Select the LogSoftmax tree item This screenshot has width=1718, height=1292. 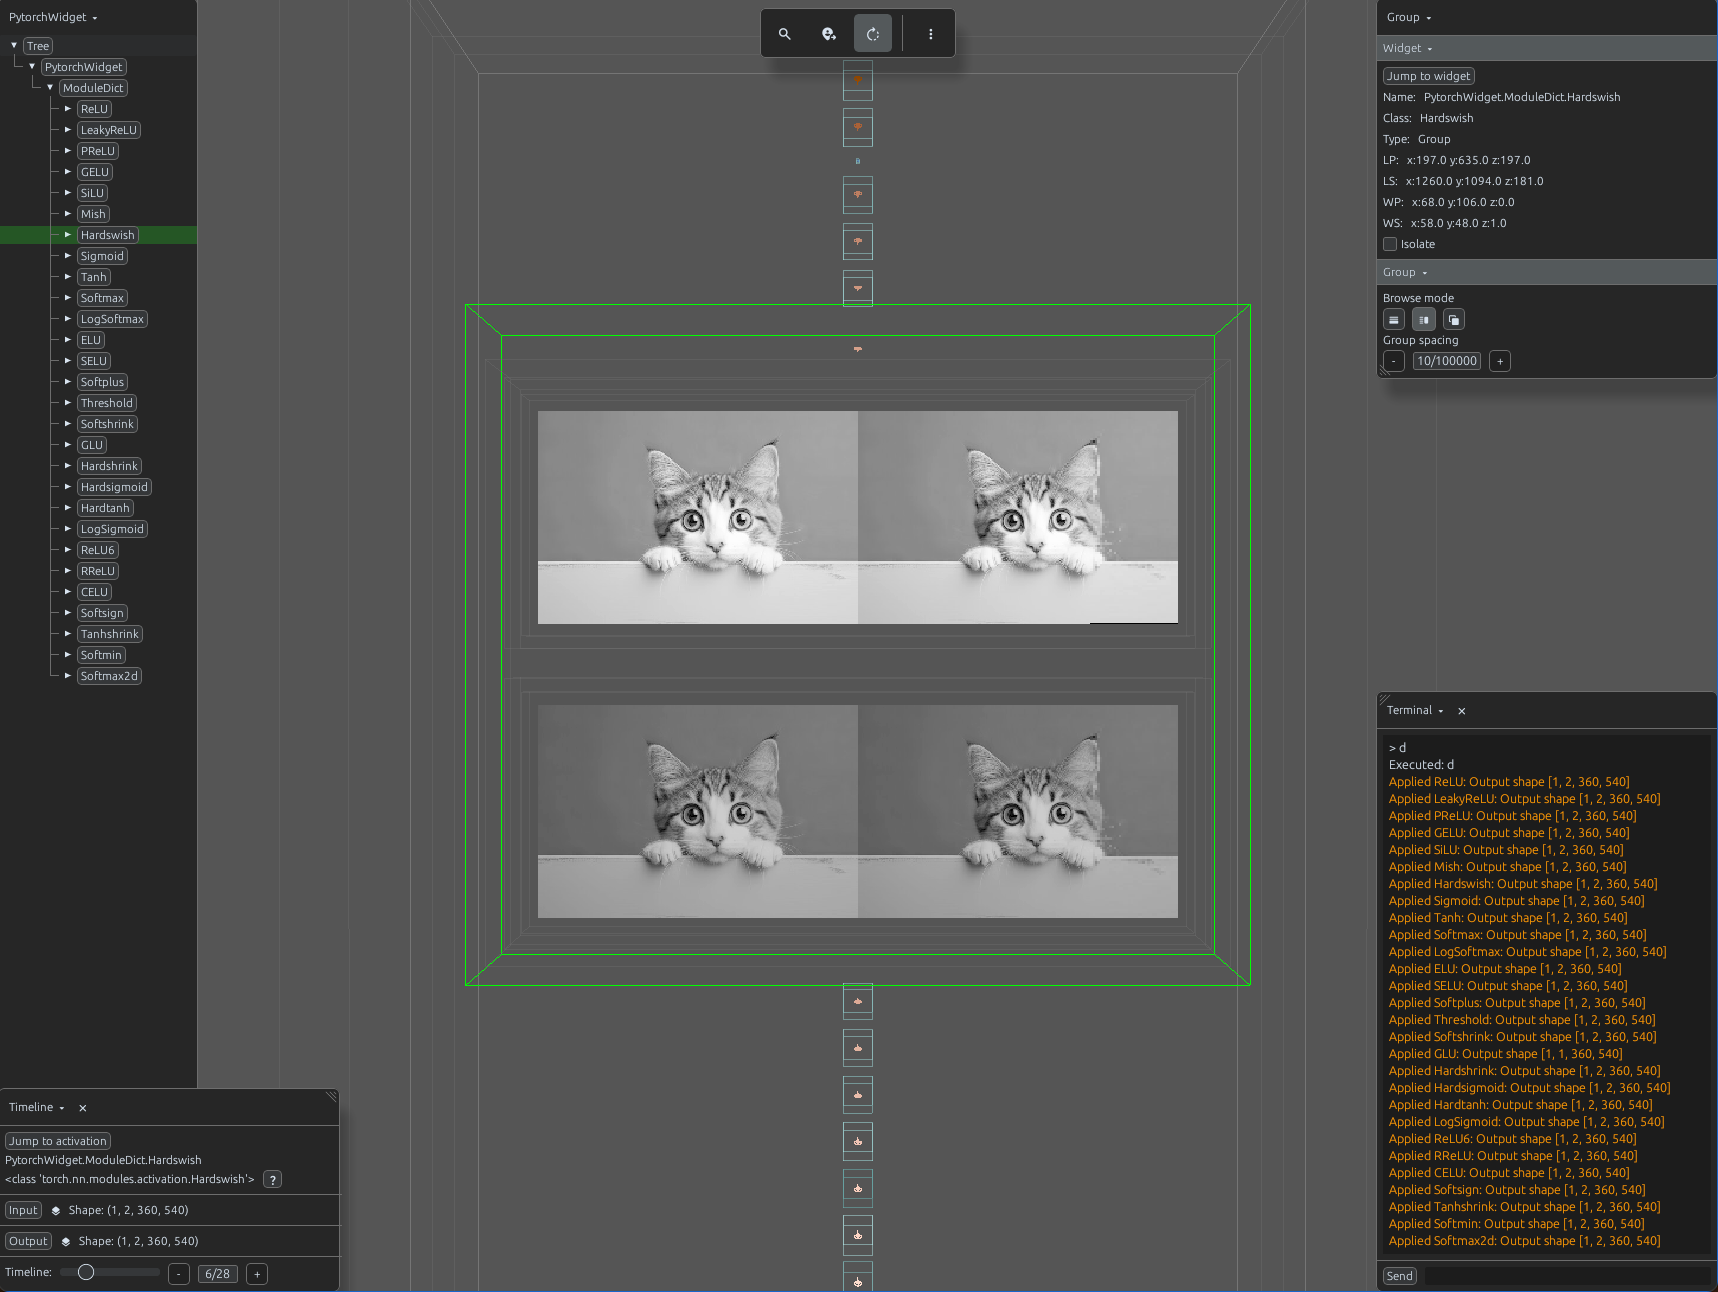click(113, 319)
